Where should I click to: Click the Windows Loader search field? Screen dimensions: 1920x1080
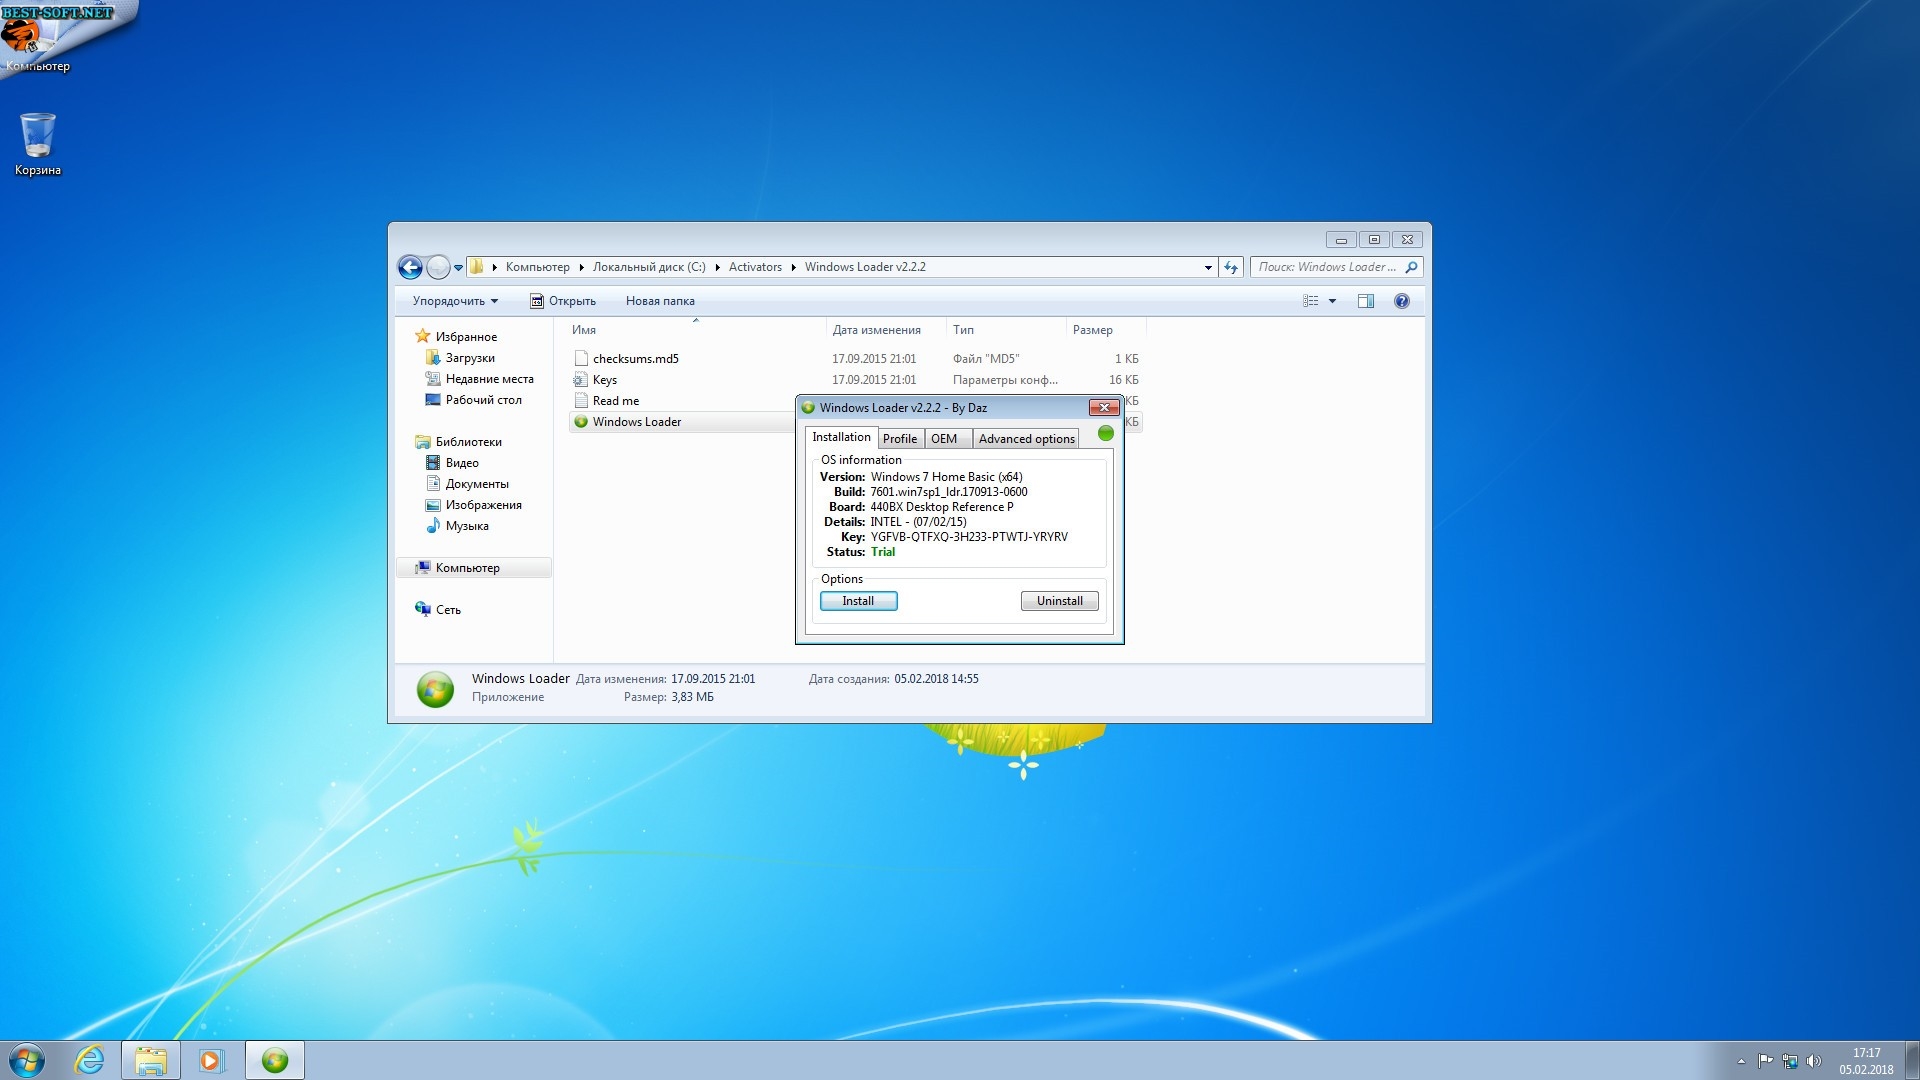[x=1326, y=267]
